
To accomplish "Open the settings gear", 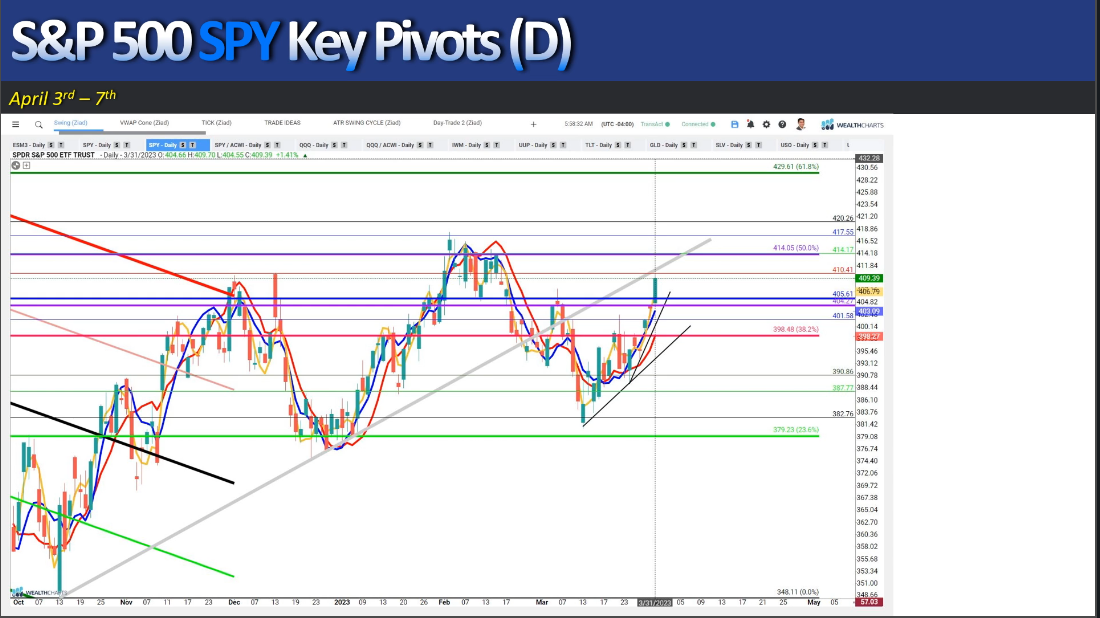I will [766, 124].
